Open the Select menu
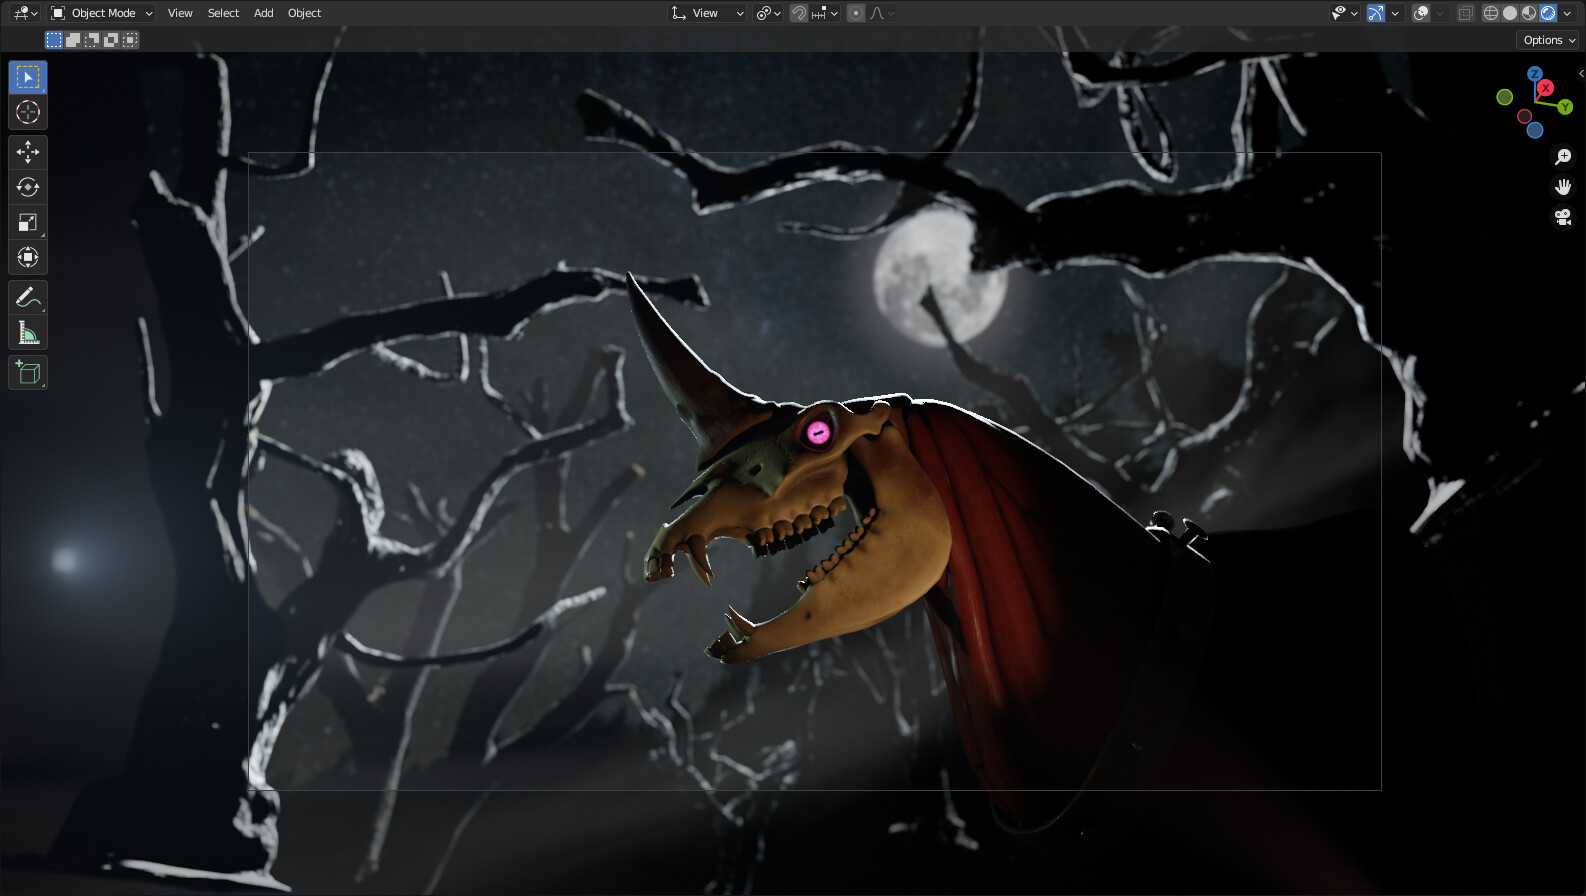 (x=223, y=13)
